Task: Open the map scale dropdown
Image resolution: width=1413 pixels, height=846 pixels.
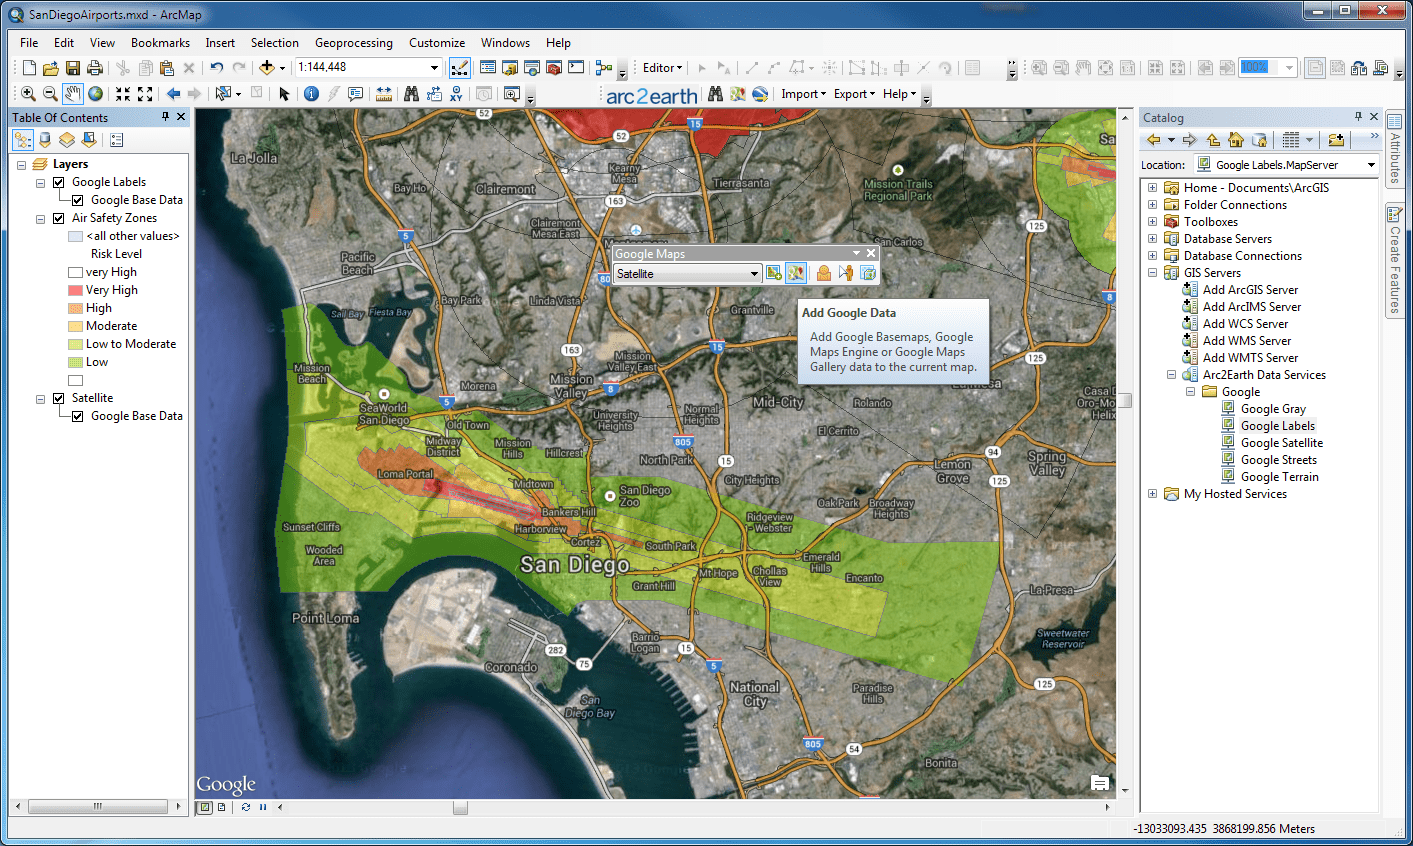Action: coord(434,68)
